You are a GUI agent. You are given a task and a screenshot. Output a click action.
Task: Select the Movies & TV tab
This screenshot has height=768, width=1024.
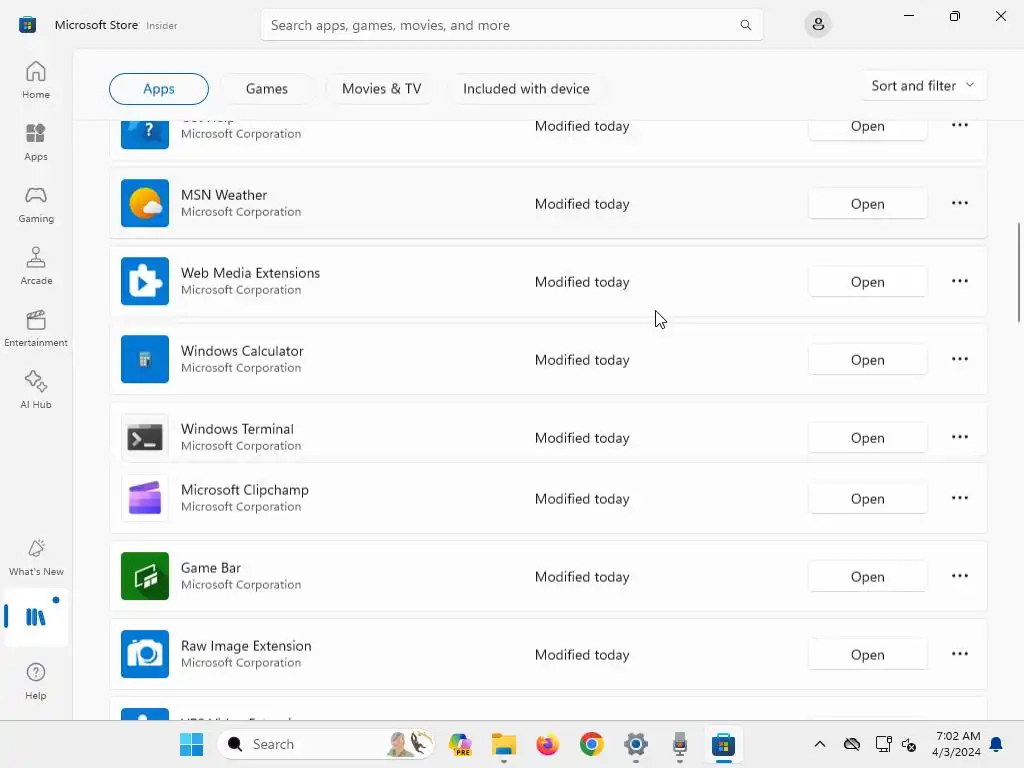(381, 89)
